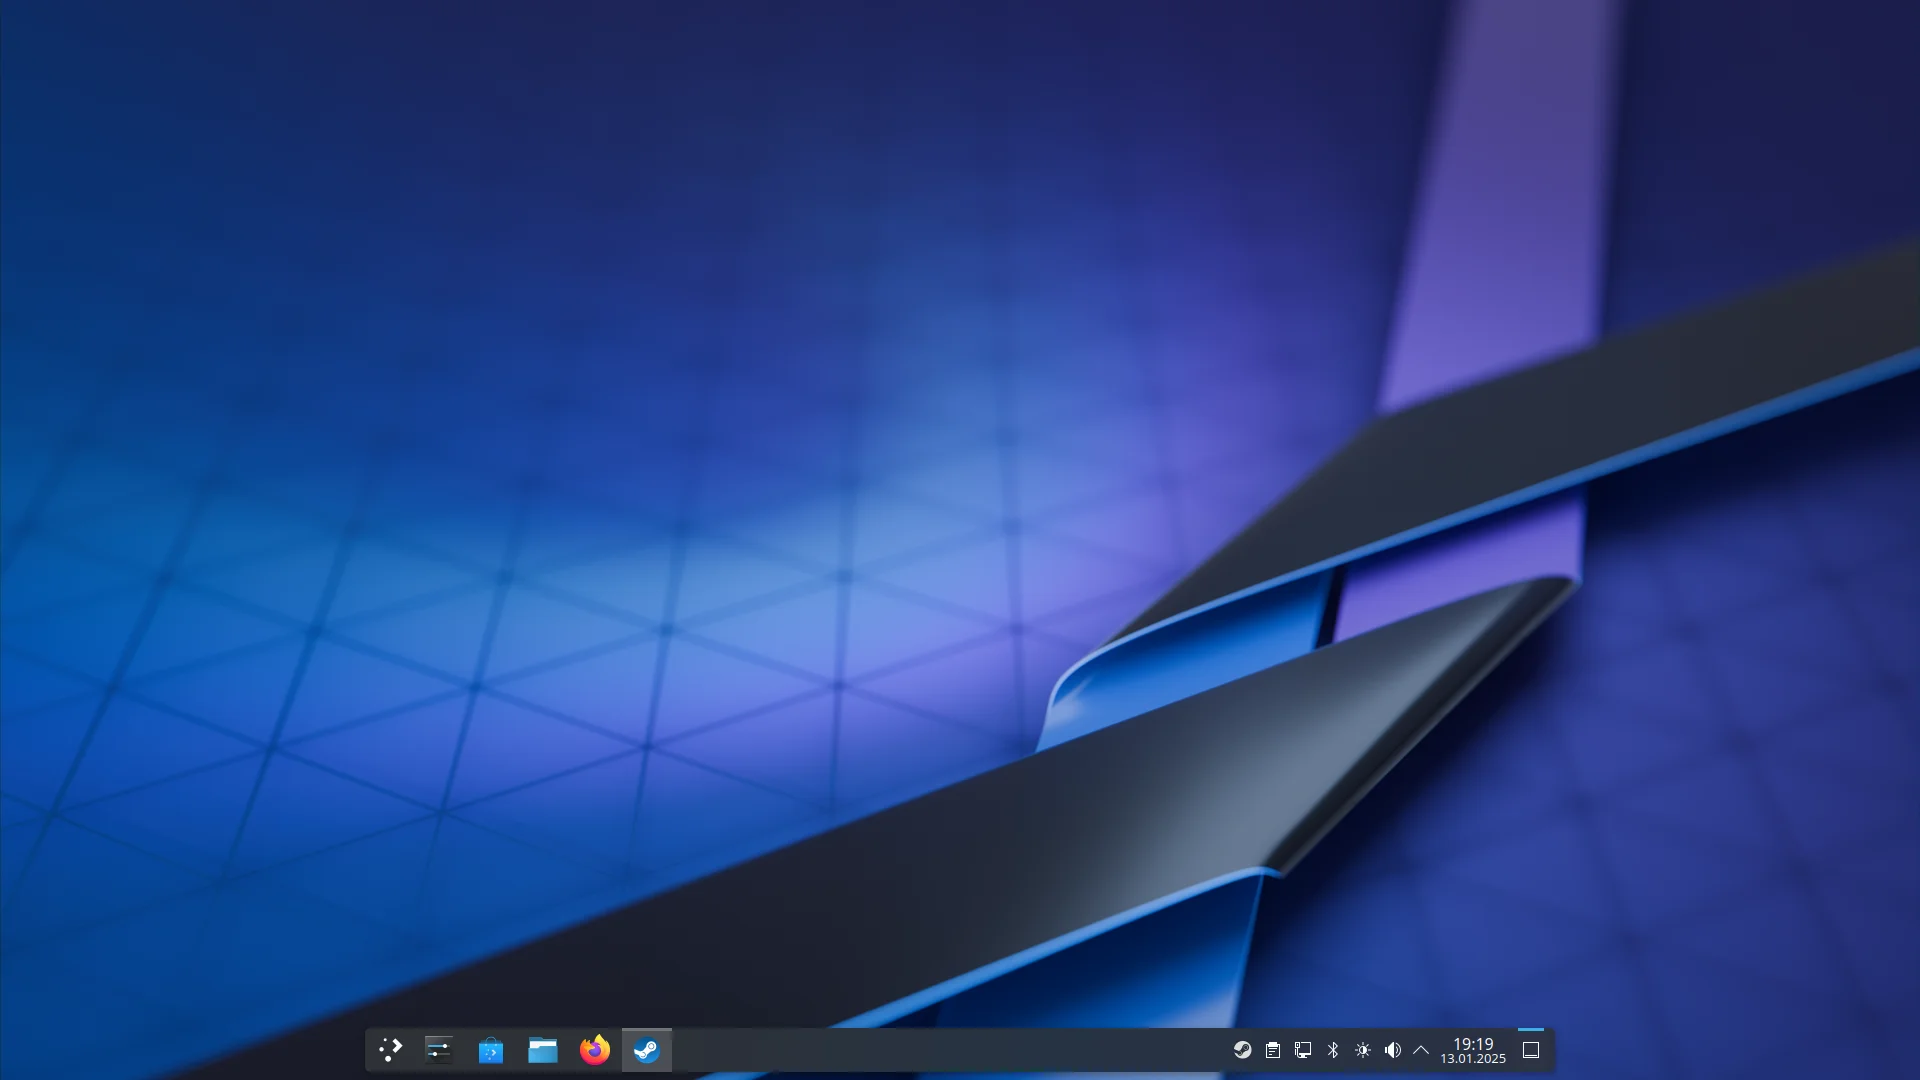Open System Settings from the panel
The width and height of the screenshot is (1920, 1080).
439,1050
